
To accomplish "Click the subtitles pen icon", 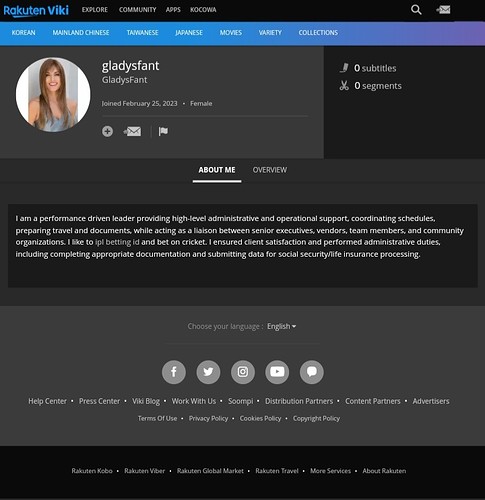I will (x=344, y=68).
